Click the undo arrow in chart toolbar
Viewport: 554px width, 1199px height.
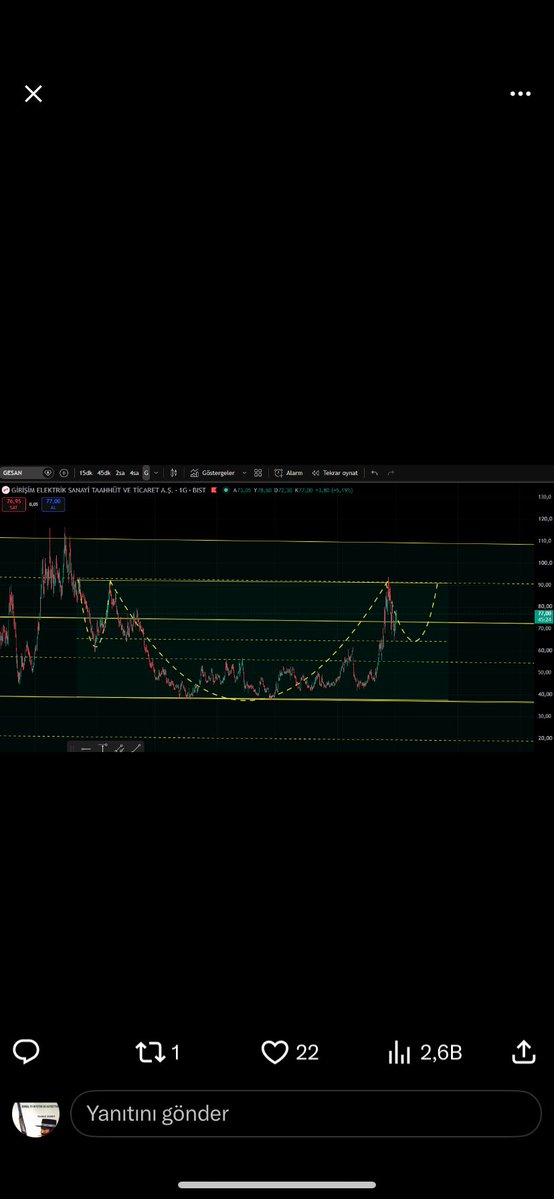[x=374, y=473]
